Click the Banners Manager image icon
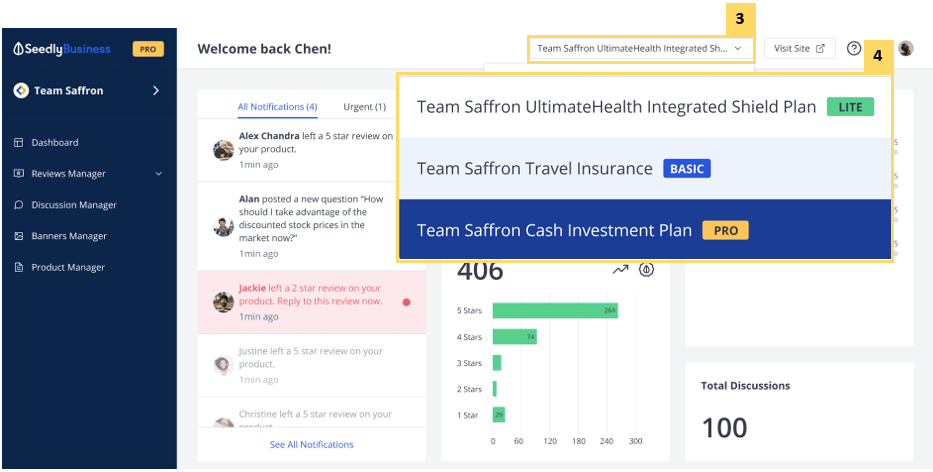 [x=19, y=236]
